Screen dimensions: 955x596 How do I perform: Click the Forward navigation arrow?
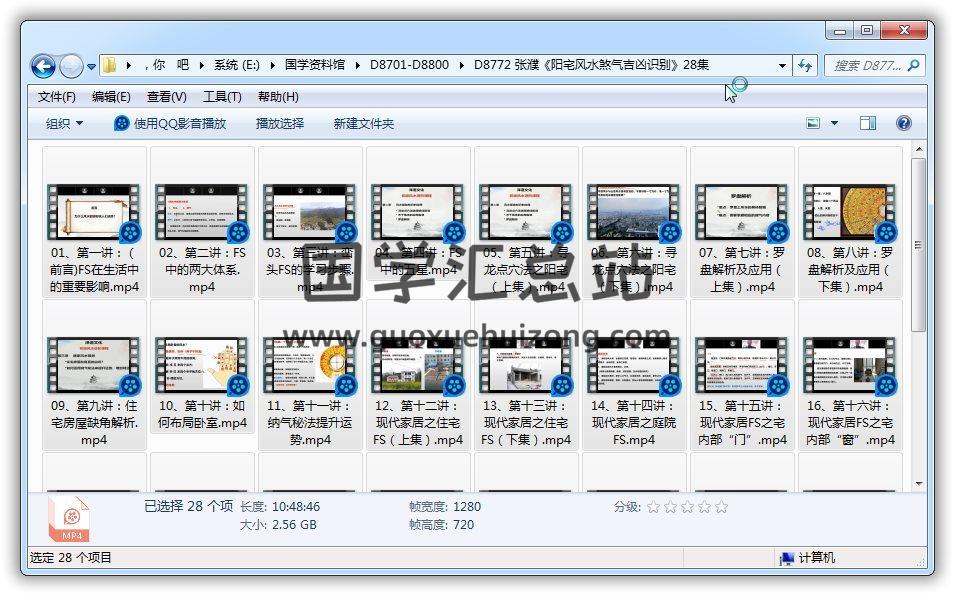[71, 66]
